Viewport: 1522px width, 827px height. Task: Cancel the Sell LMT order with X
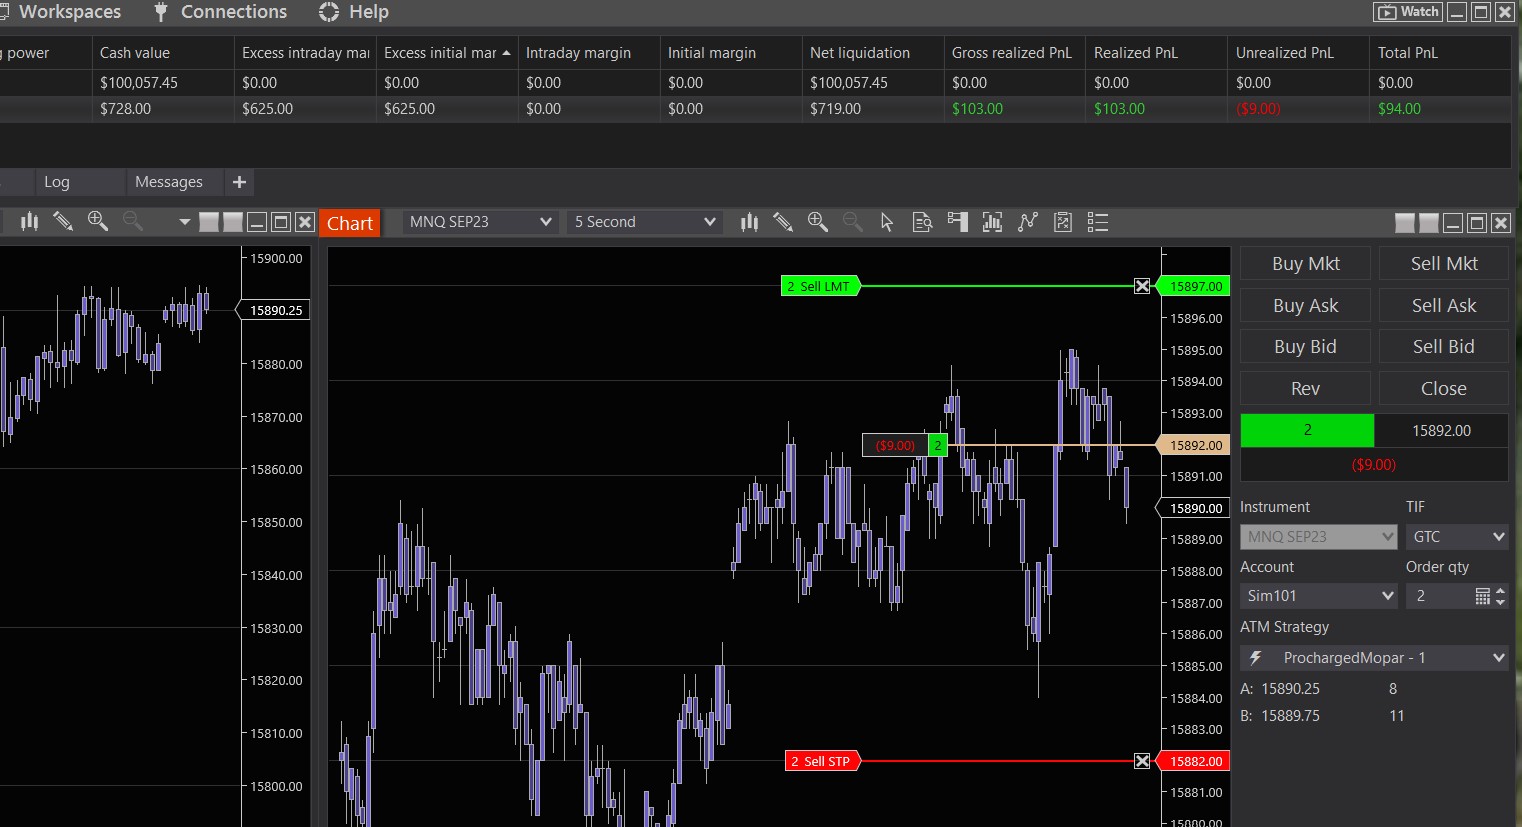1142,286
